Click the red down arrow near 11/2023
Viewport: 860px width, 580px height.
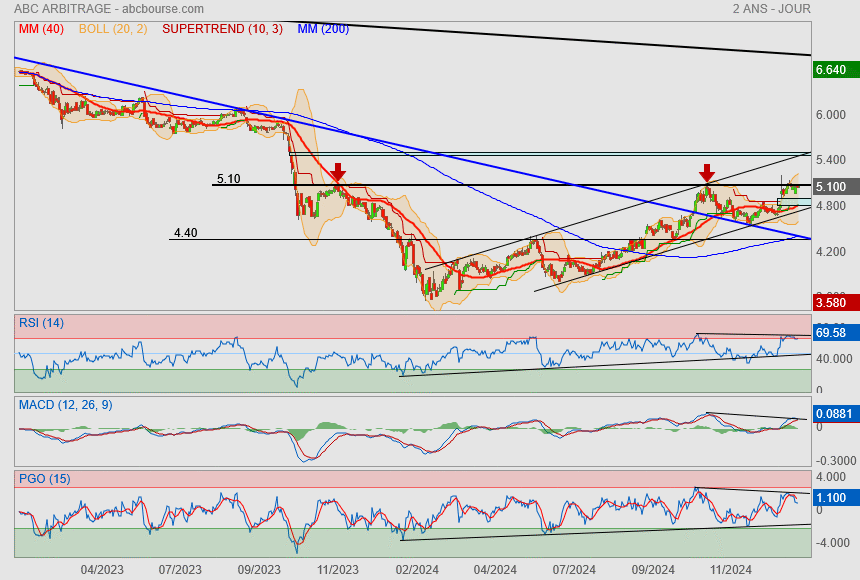(338, 172)
